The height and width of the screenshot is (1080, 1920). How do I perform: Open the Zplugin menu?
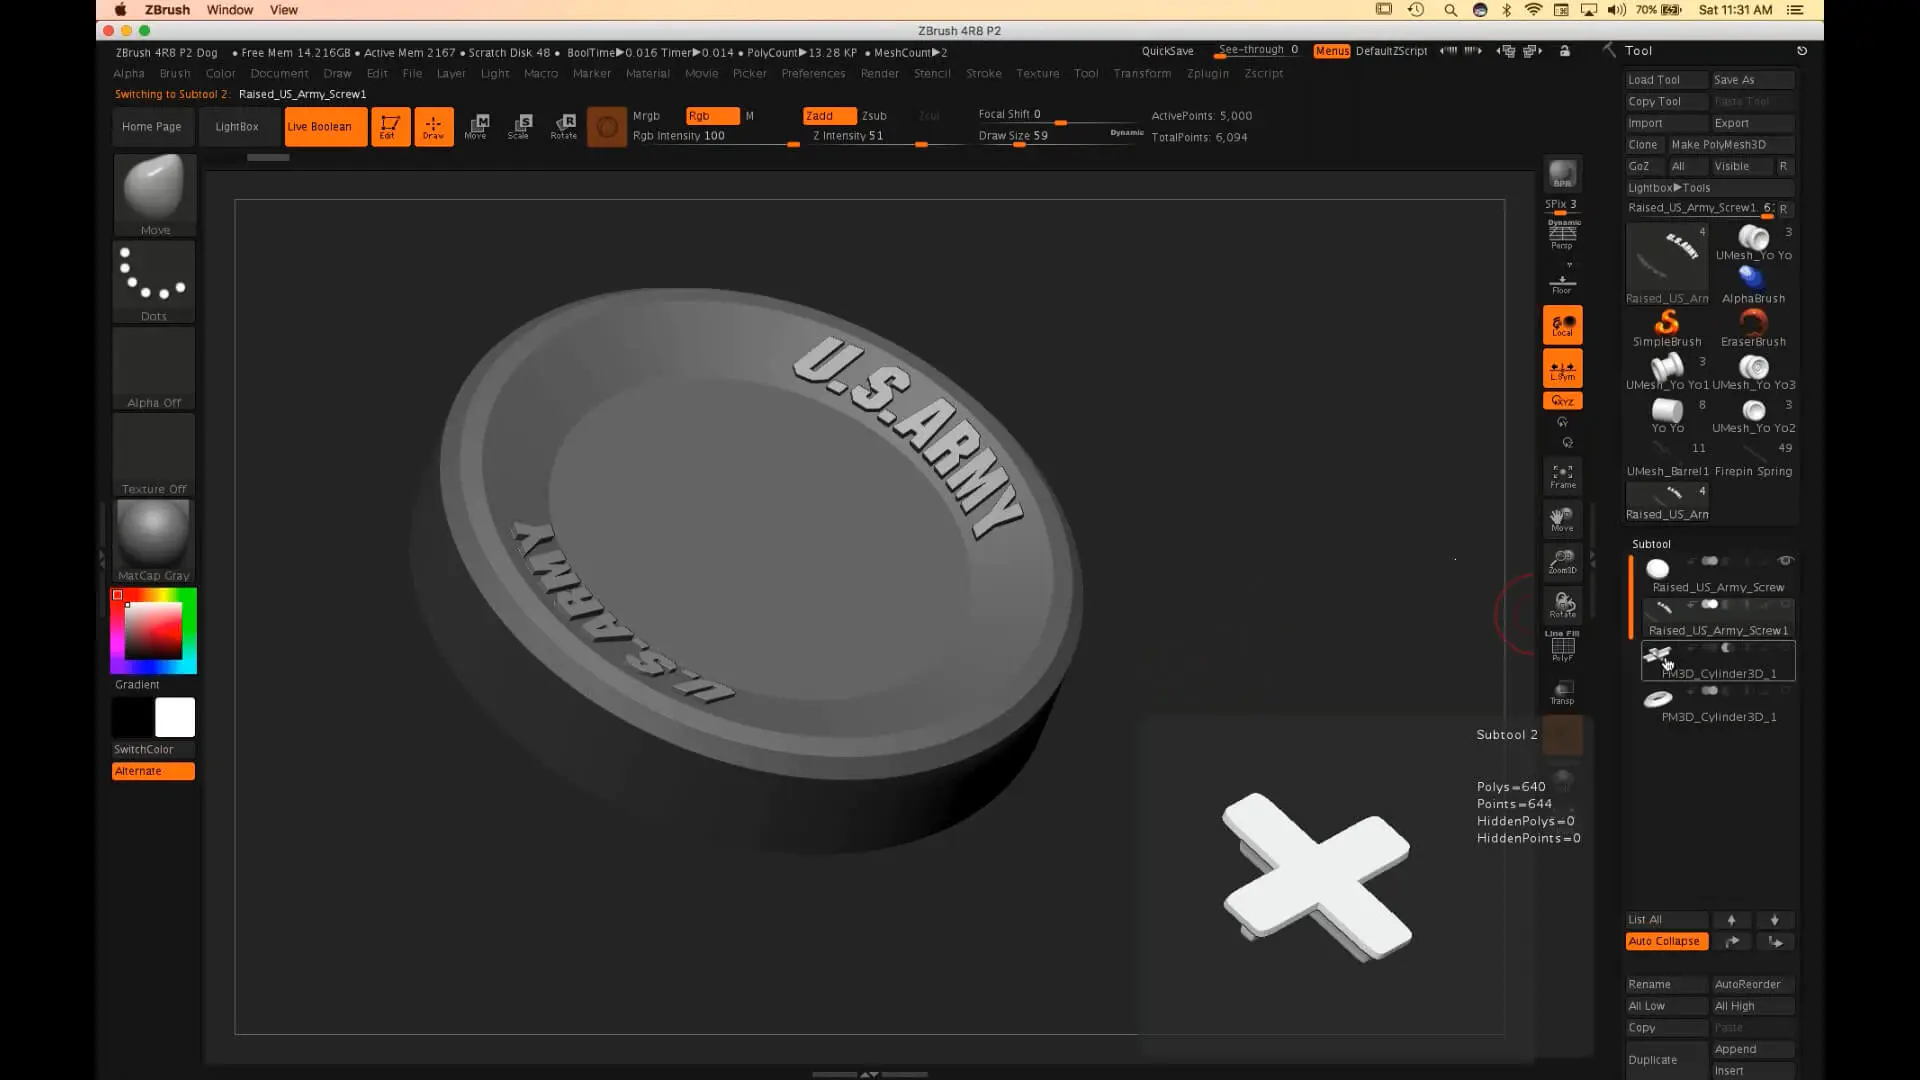(x=1208, y=73)
